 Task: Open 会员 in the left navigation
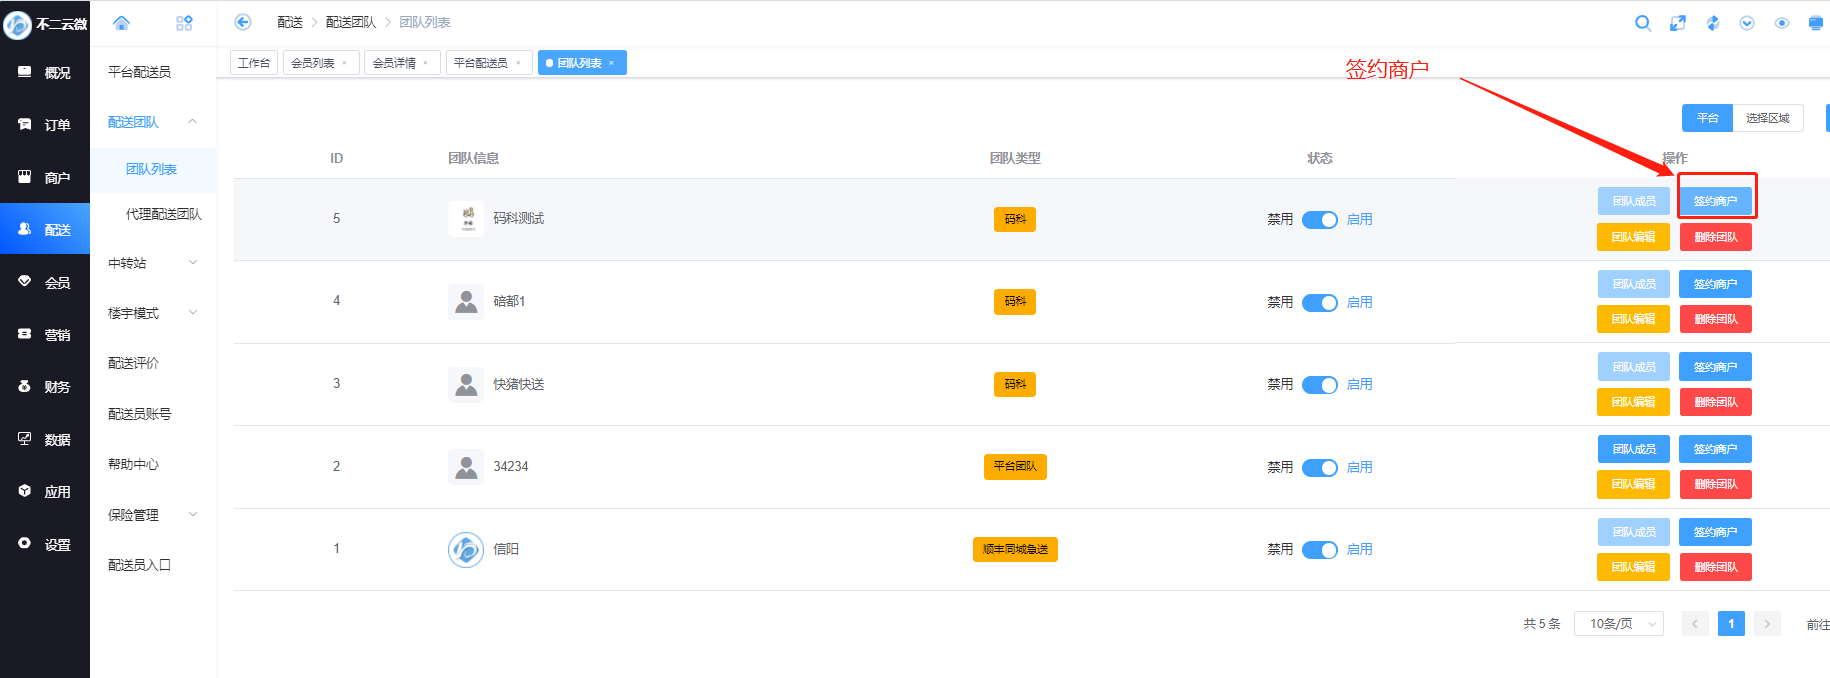tap(45, 283)
